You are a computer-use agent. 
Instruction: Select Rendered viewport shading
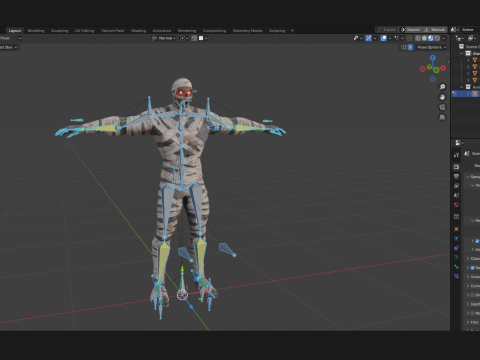click(437, 38)
